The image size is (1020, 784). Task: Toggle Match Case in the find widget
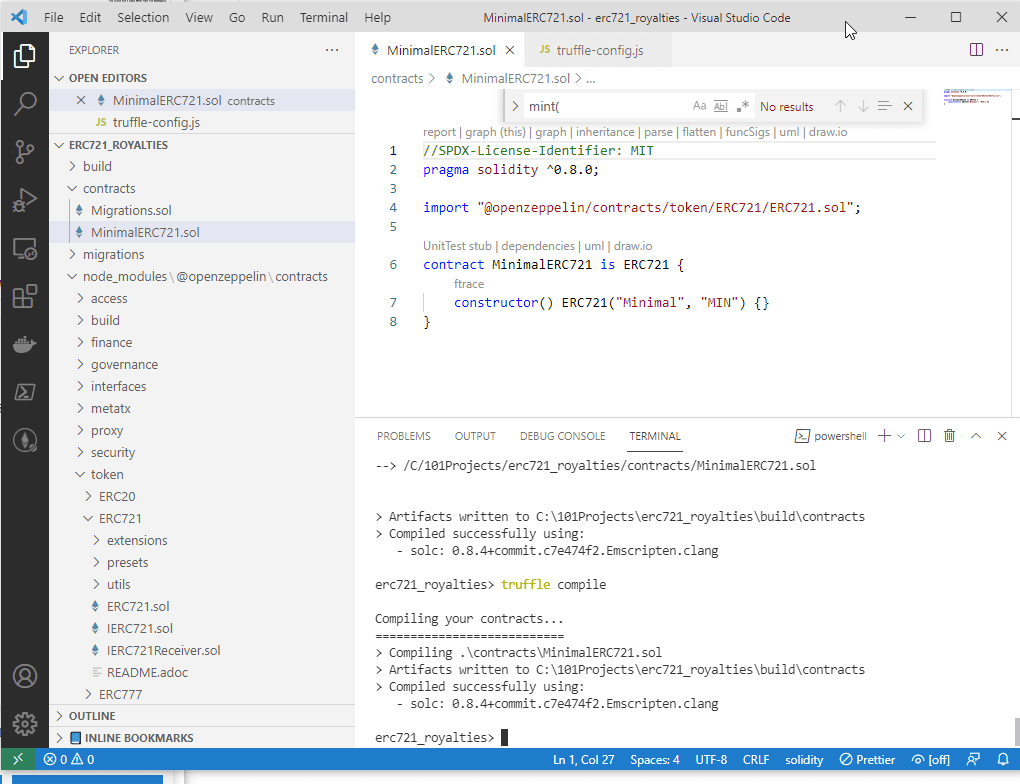699,106
